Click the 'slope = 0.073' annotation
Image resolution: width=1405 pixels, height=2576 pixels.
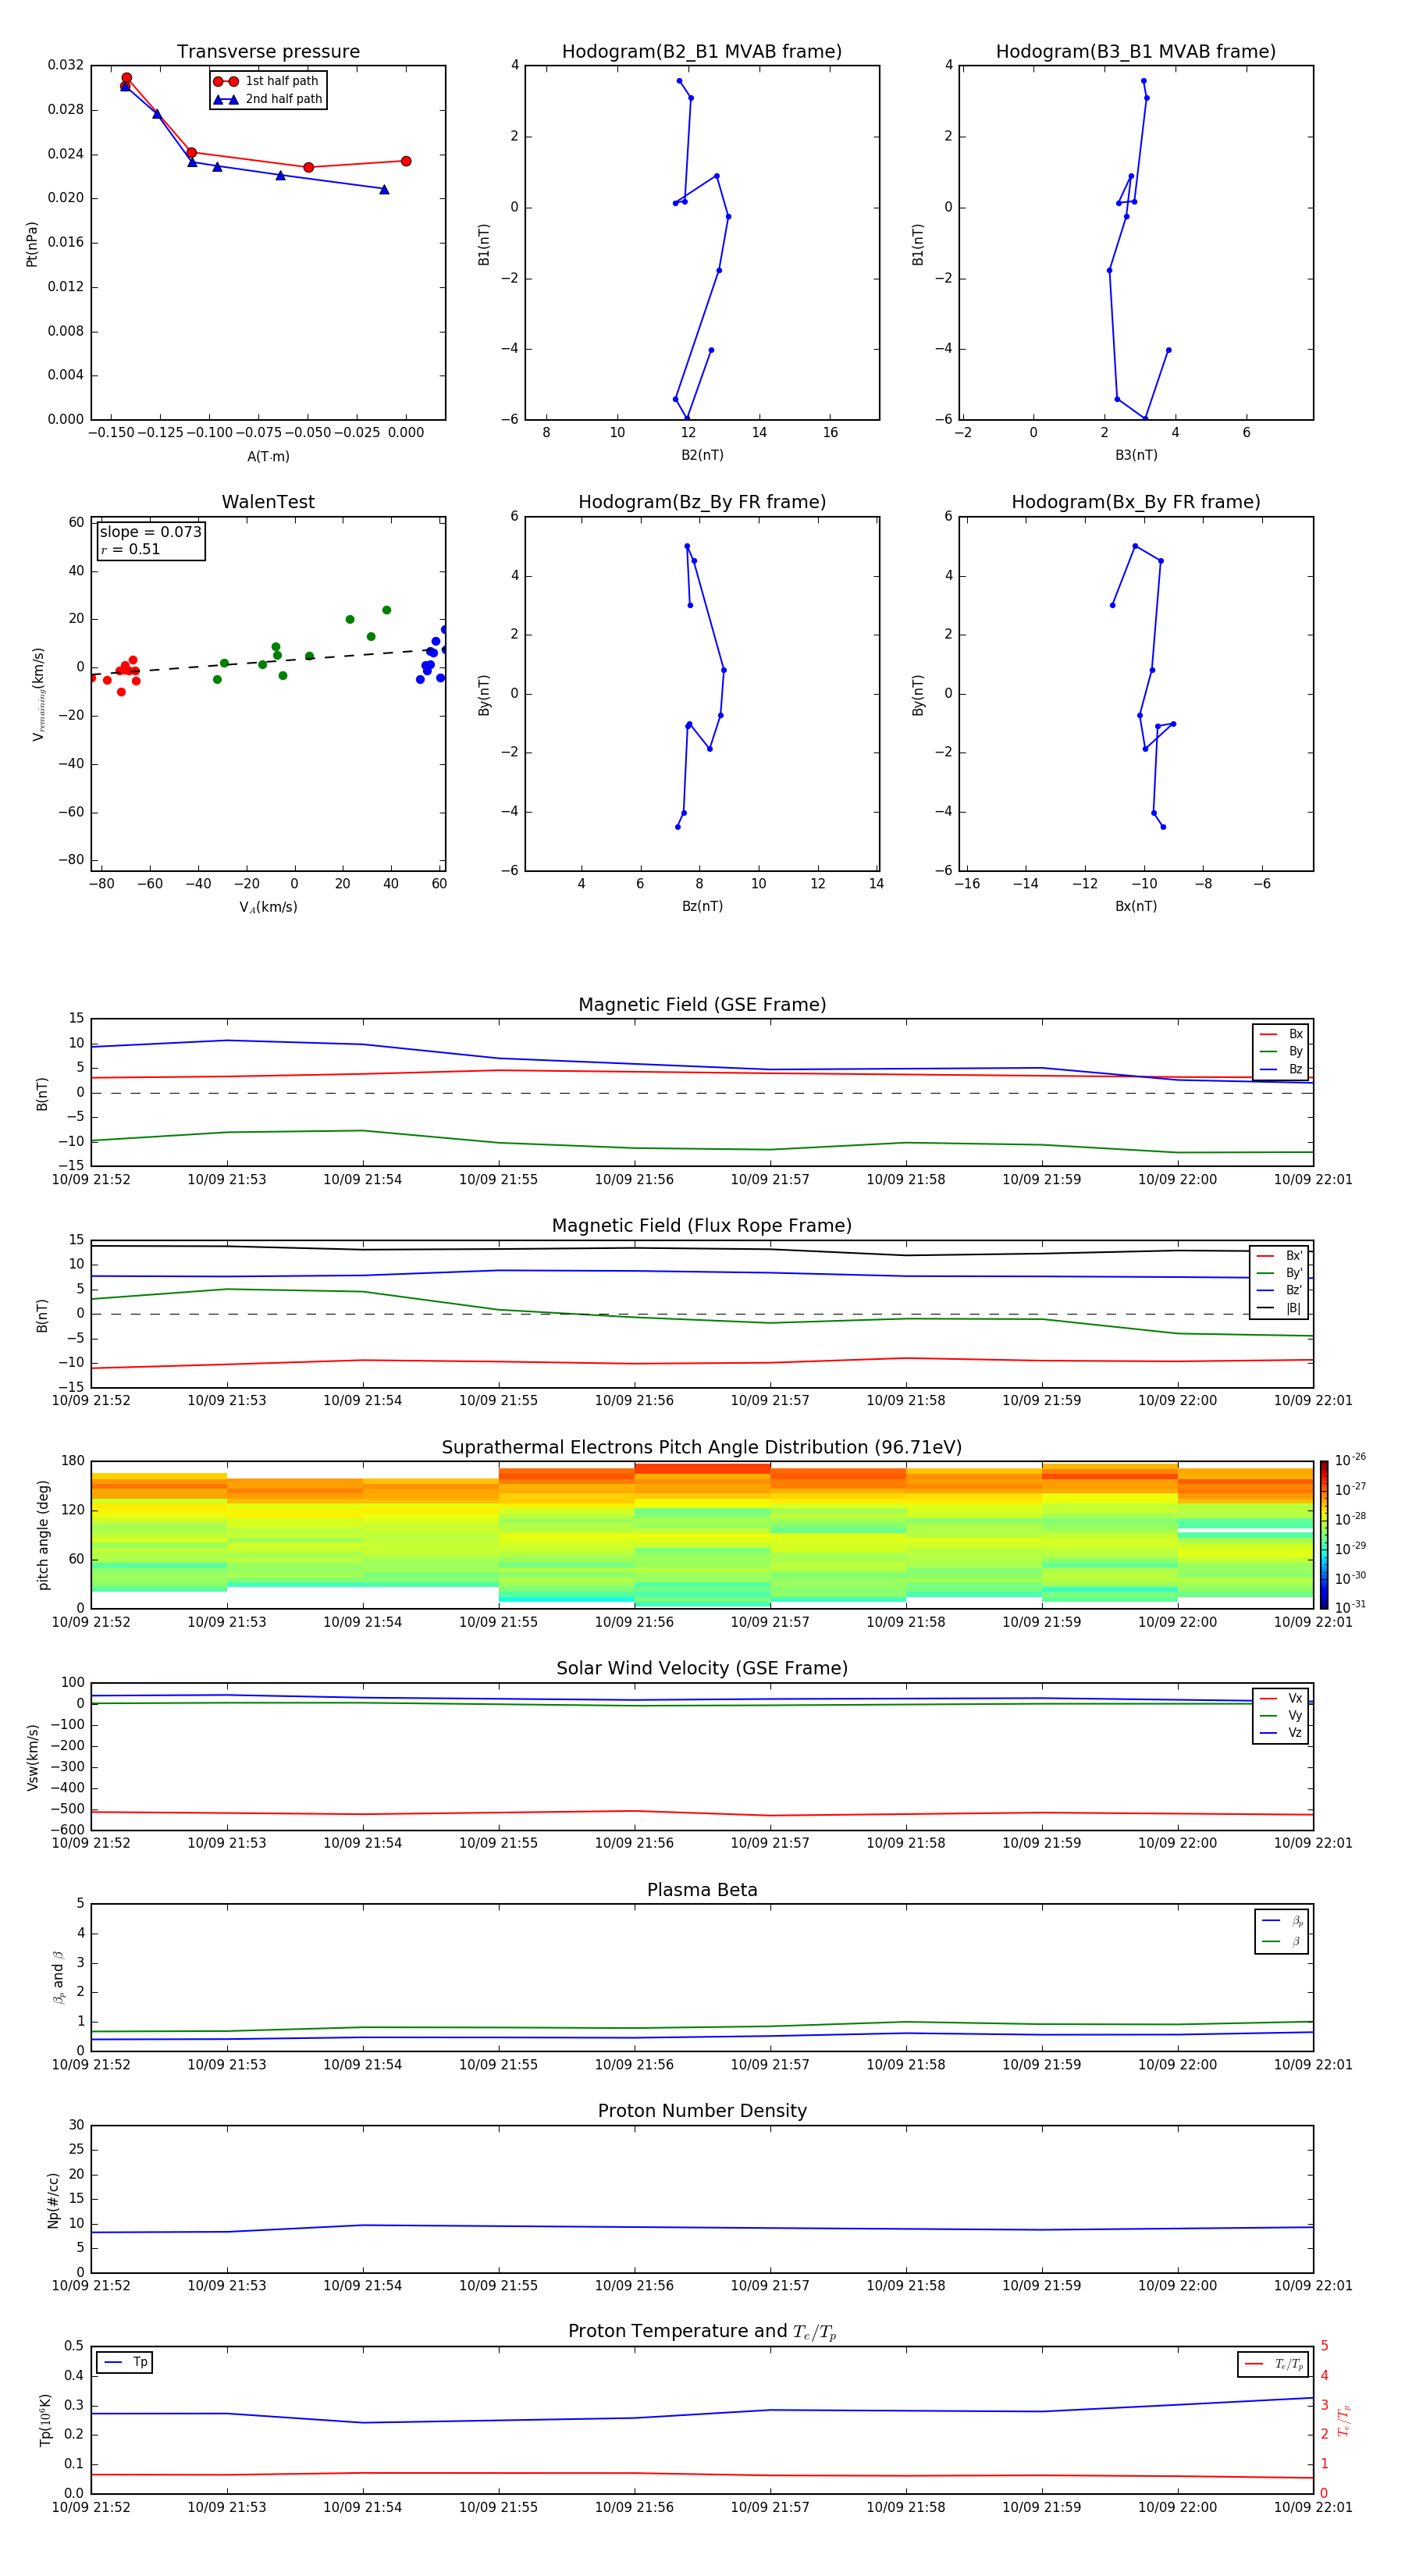(151, 532)
